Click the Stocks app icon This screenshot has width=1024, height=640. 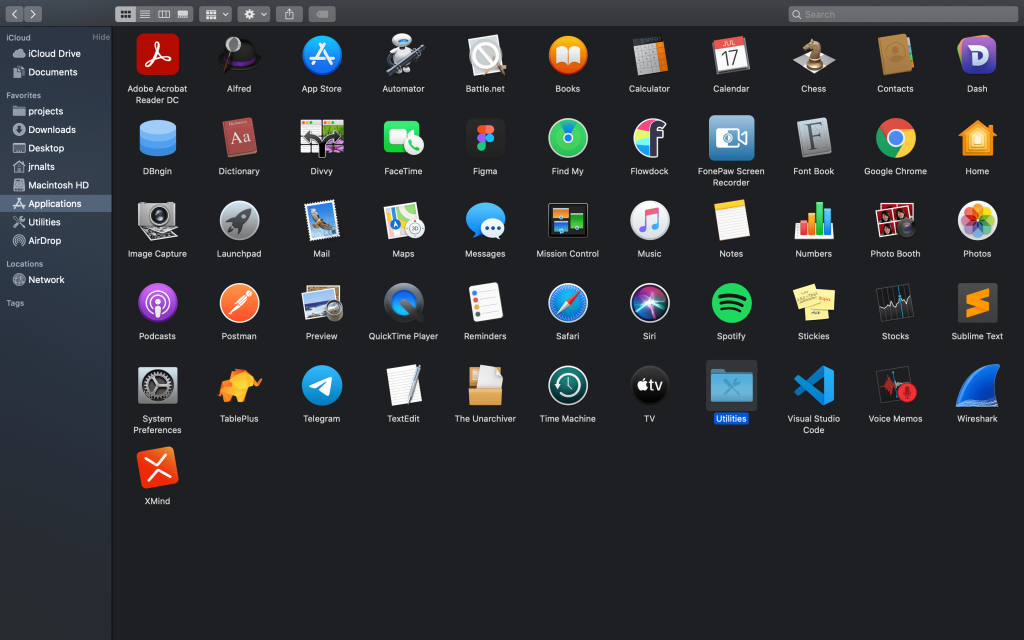895,303
